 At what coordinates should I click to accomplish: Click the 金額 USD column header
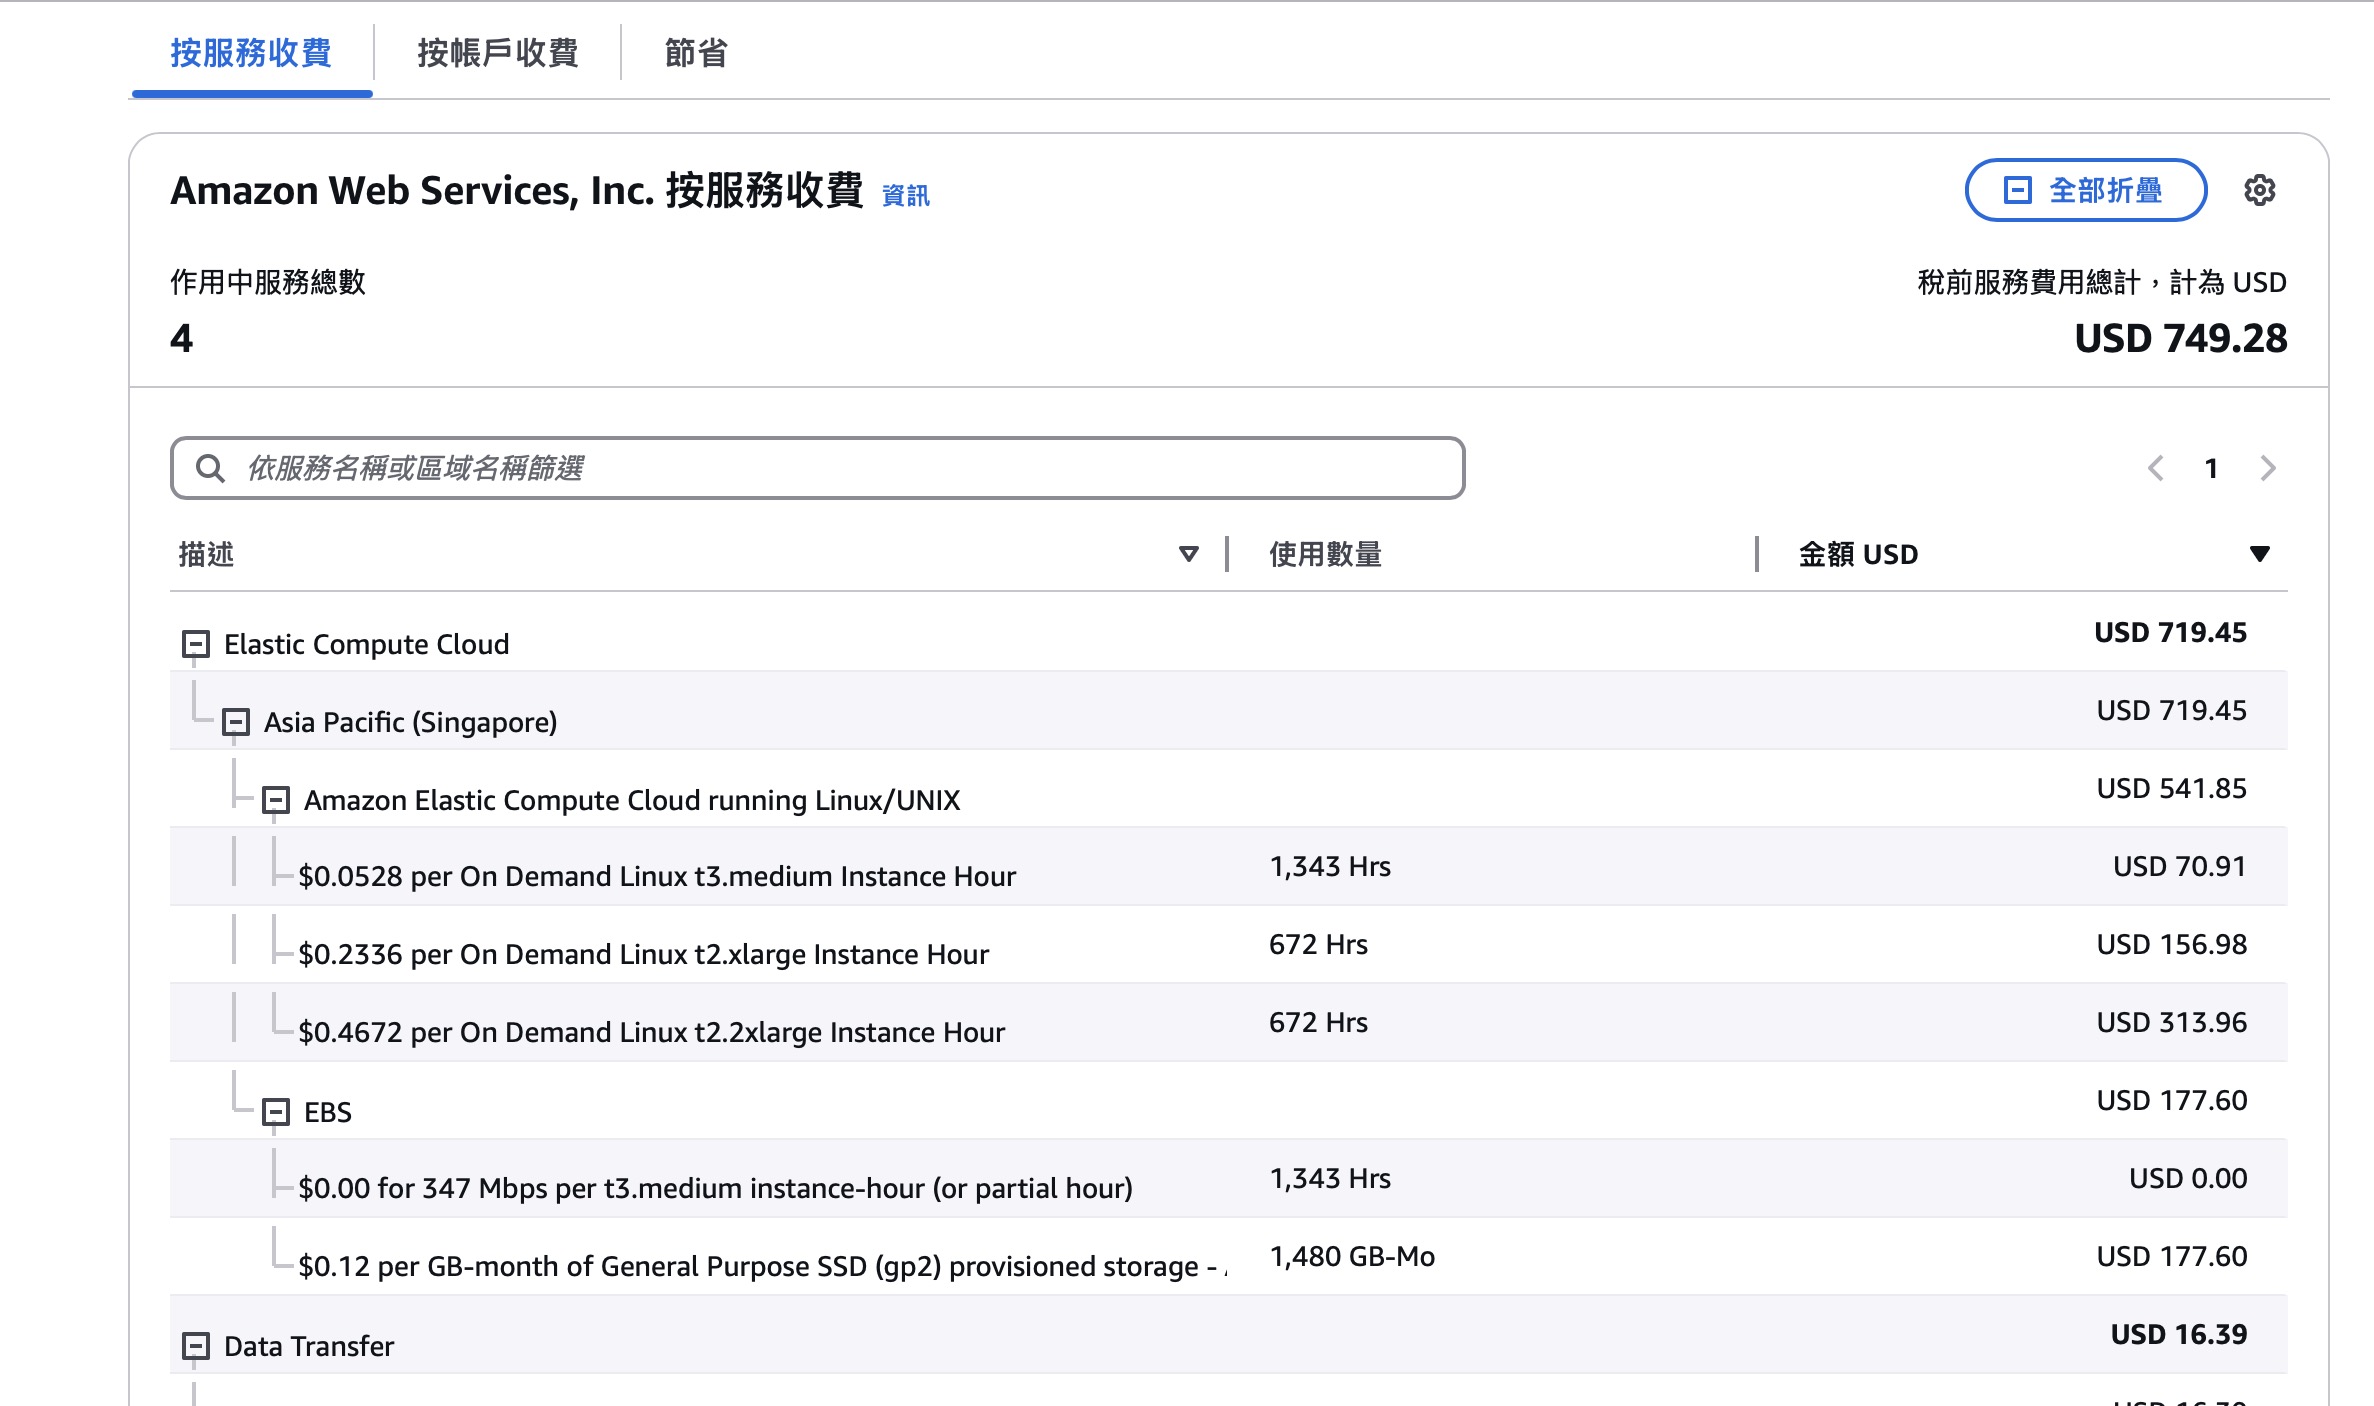click(x=1858, y=554)
